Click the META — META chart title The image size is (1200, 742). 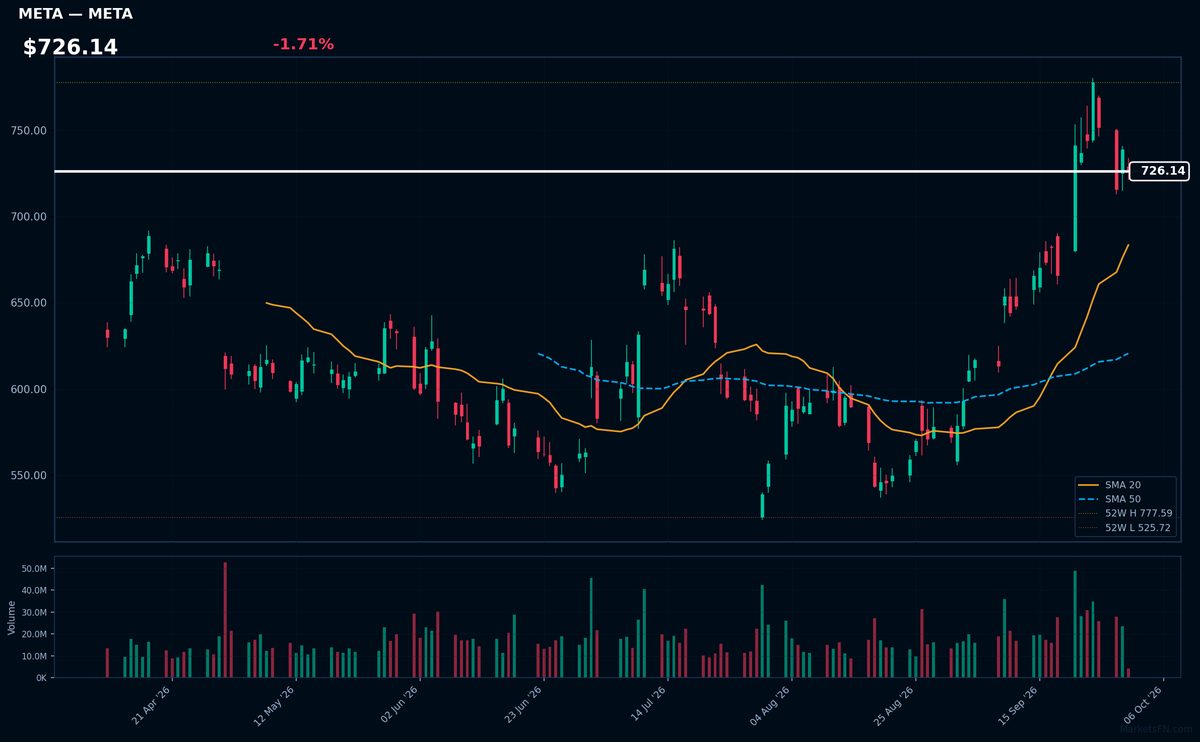75,14
